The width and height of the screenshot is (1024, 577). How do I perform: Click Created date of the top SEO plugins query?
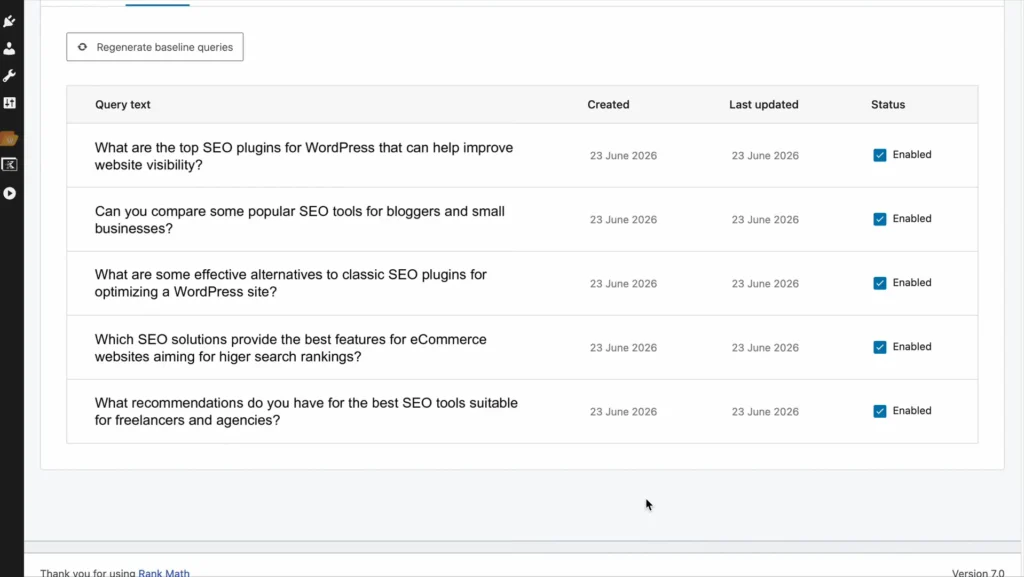point(623,155)
